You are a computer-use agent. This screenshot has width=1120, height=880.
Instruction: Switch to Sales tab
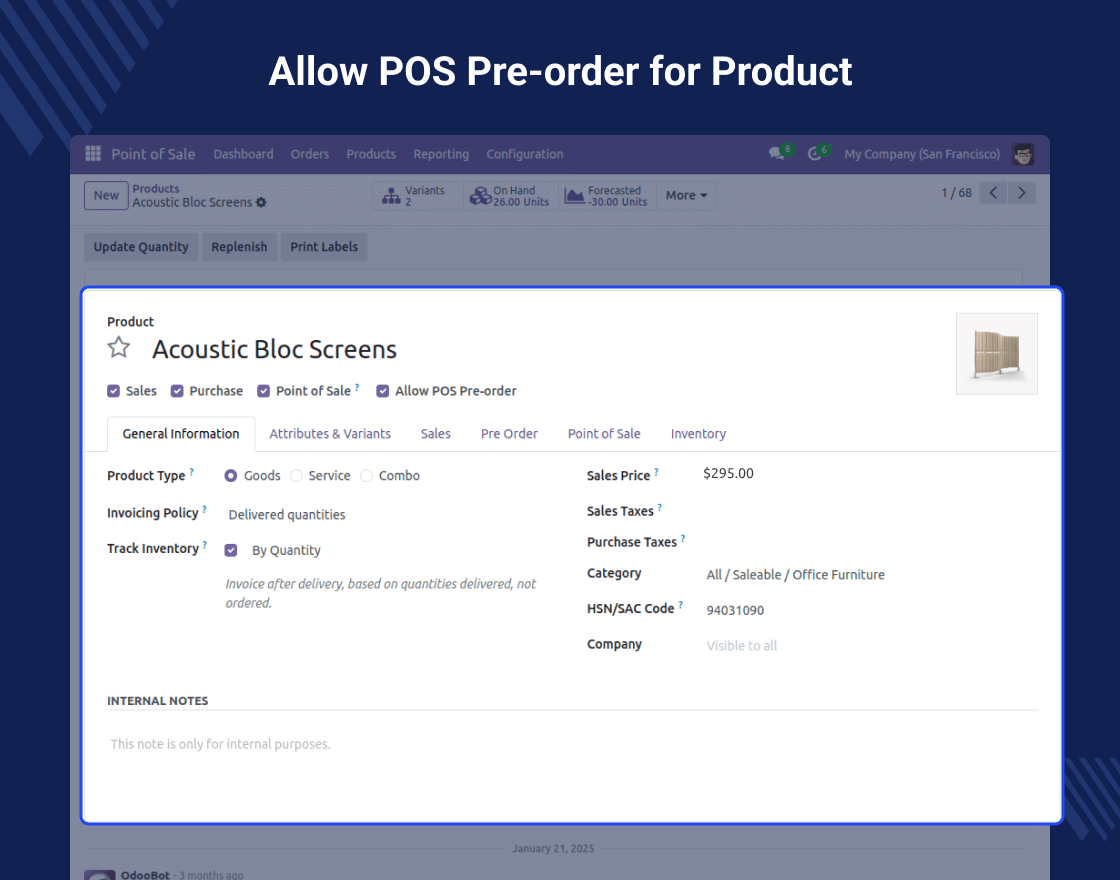pos(436,434)
